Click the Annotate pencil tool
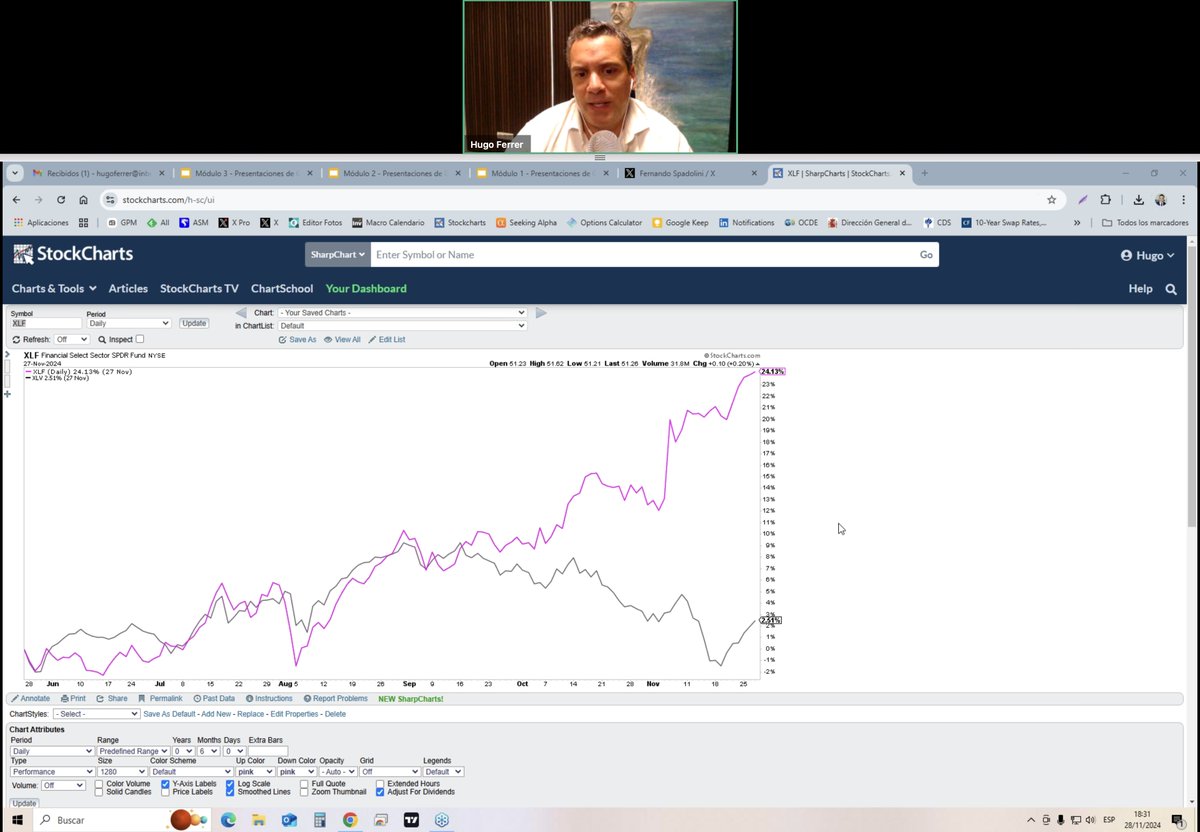 coord(30,699)
